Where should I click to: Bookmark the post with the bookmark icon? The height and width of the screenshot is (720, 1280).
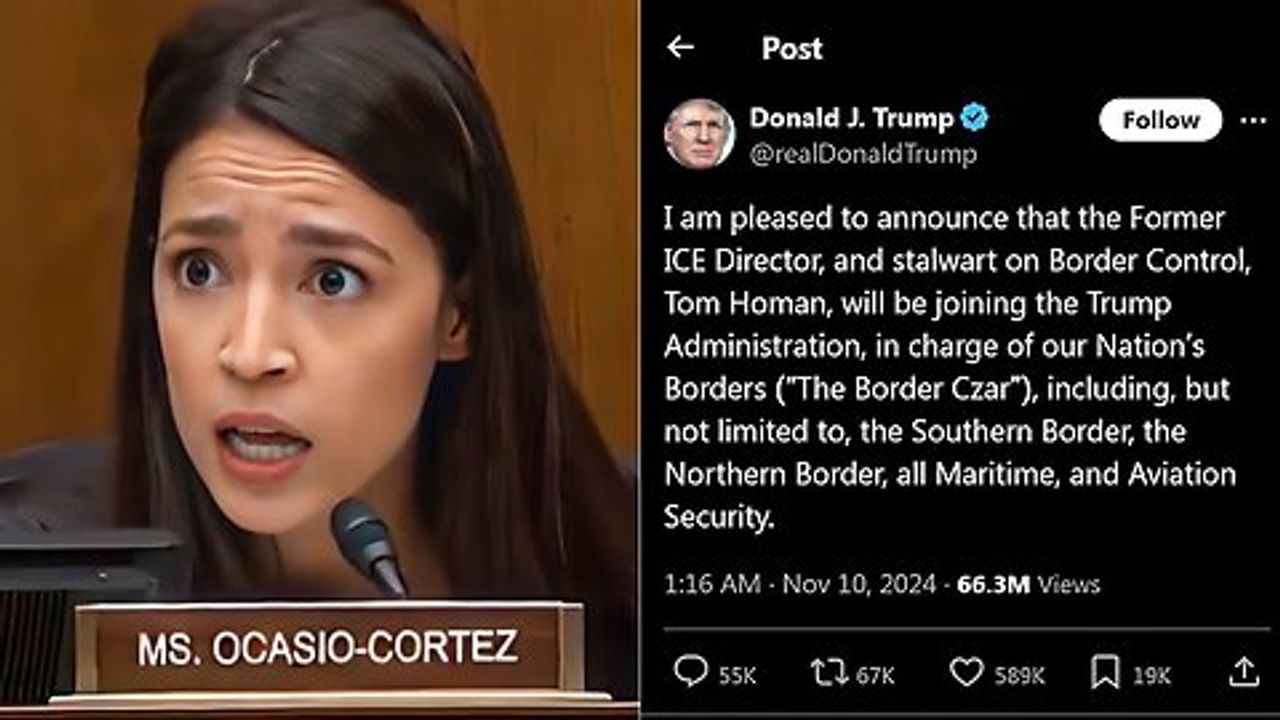(1105, 674)
